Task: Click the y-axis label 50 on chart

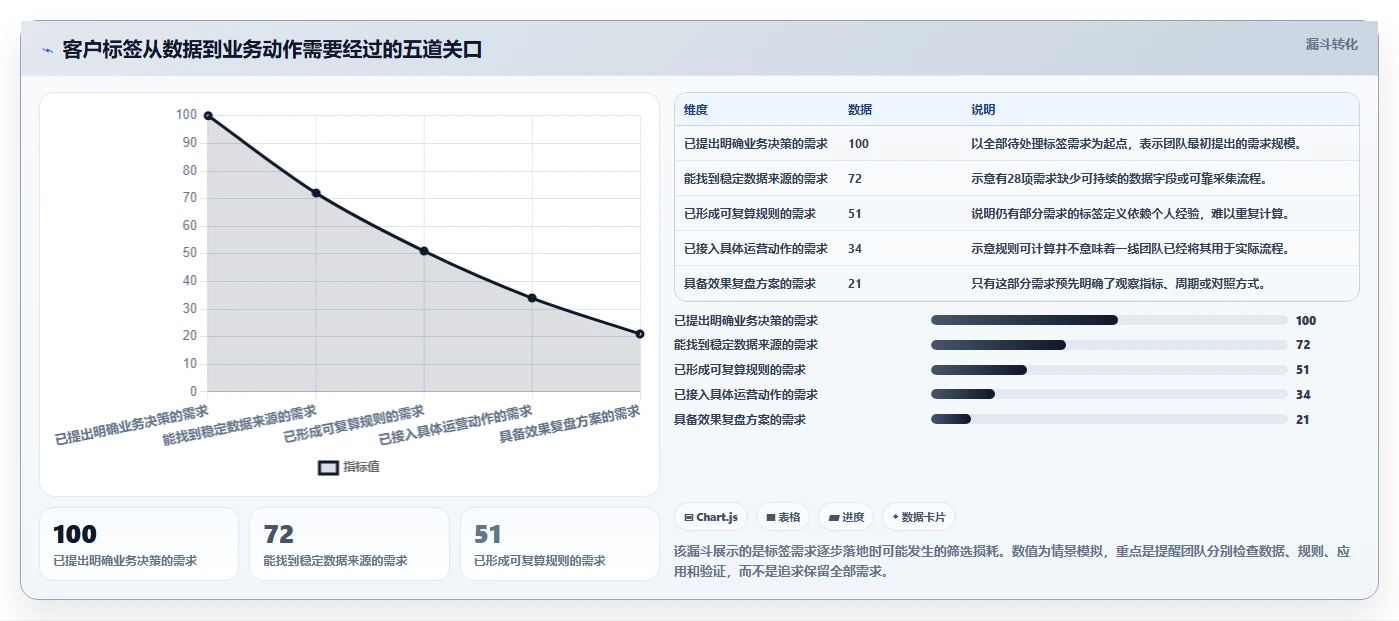Action: (188, 253)
